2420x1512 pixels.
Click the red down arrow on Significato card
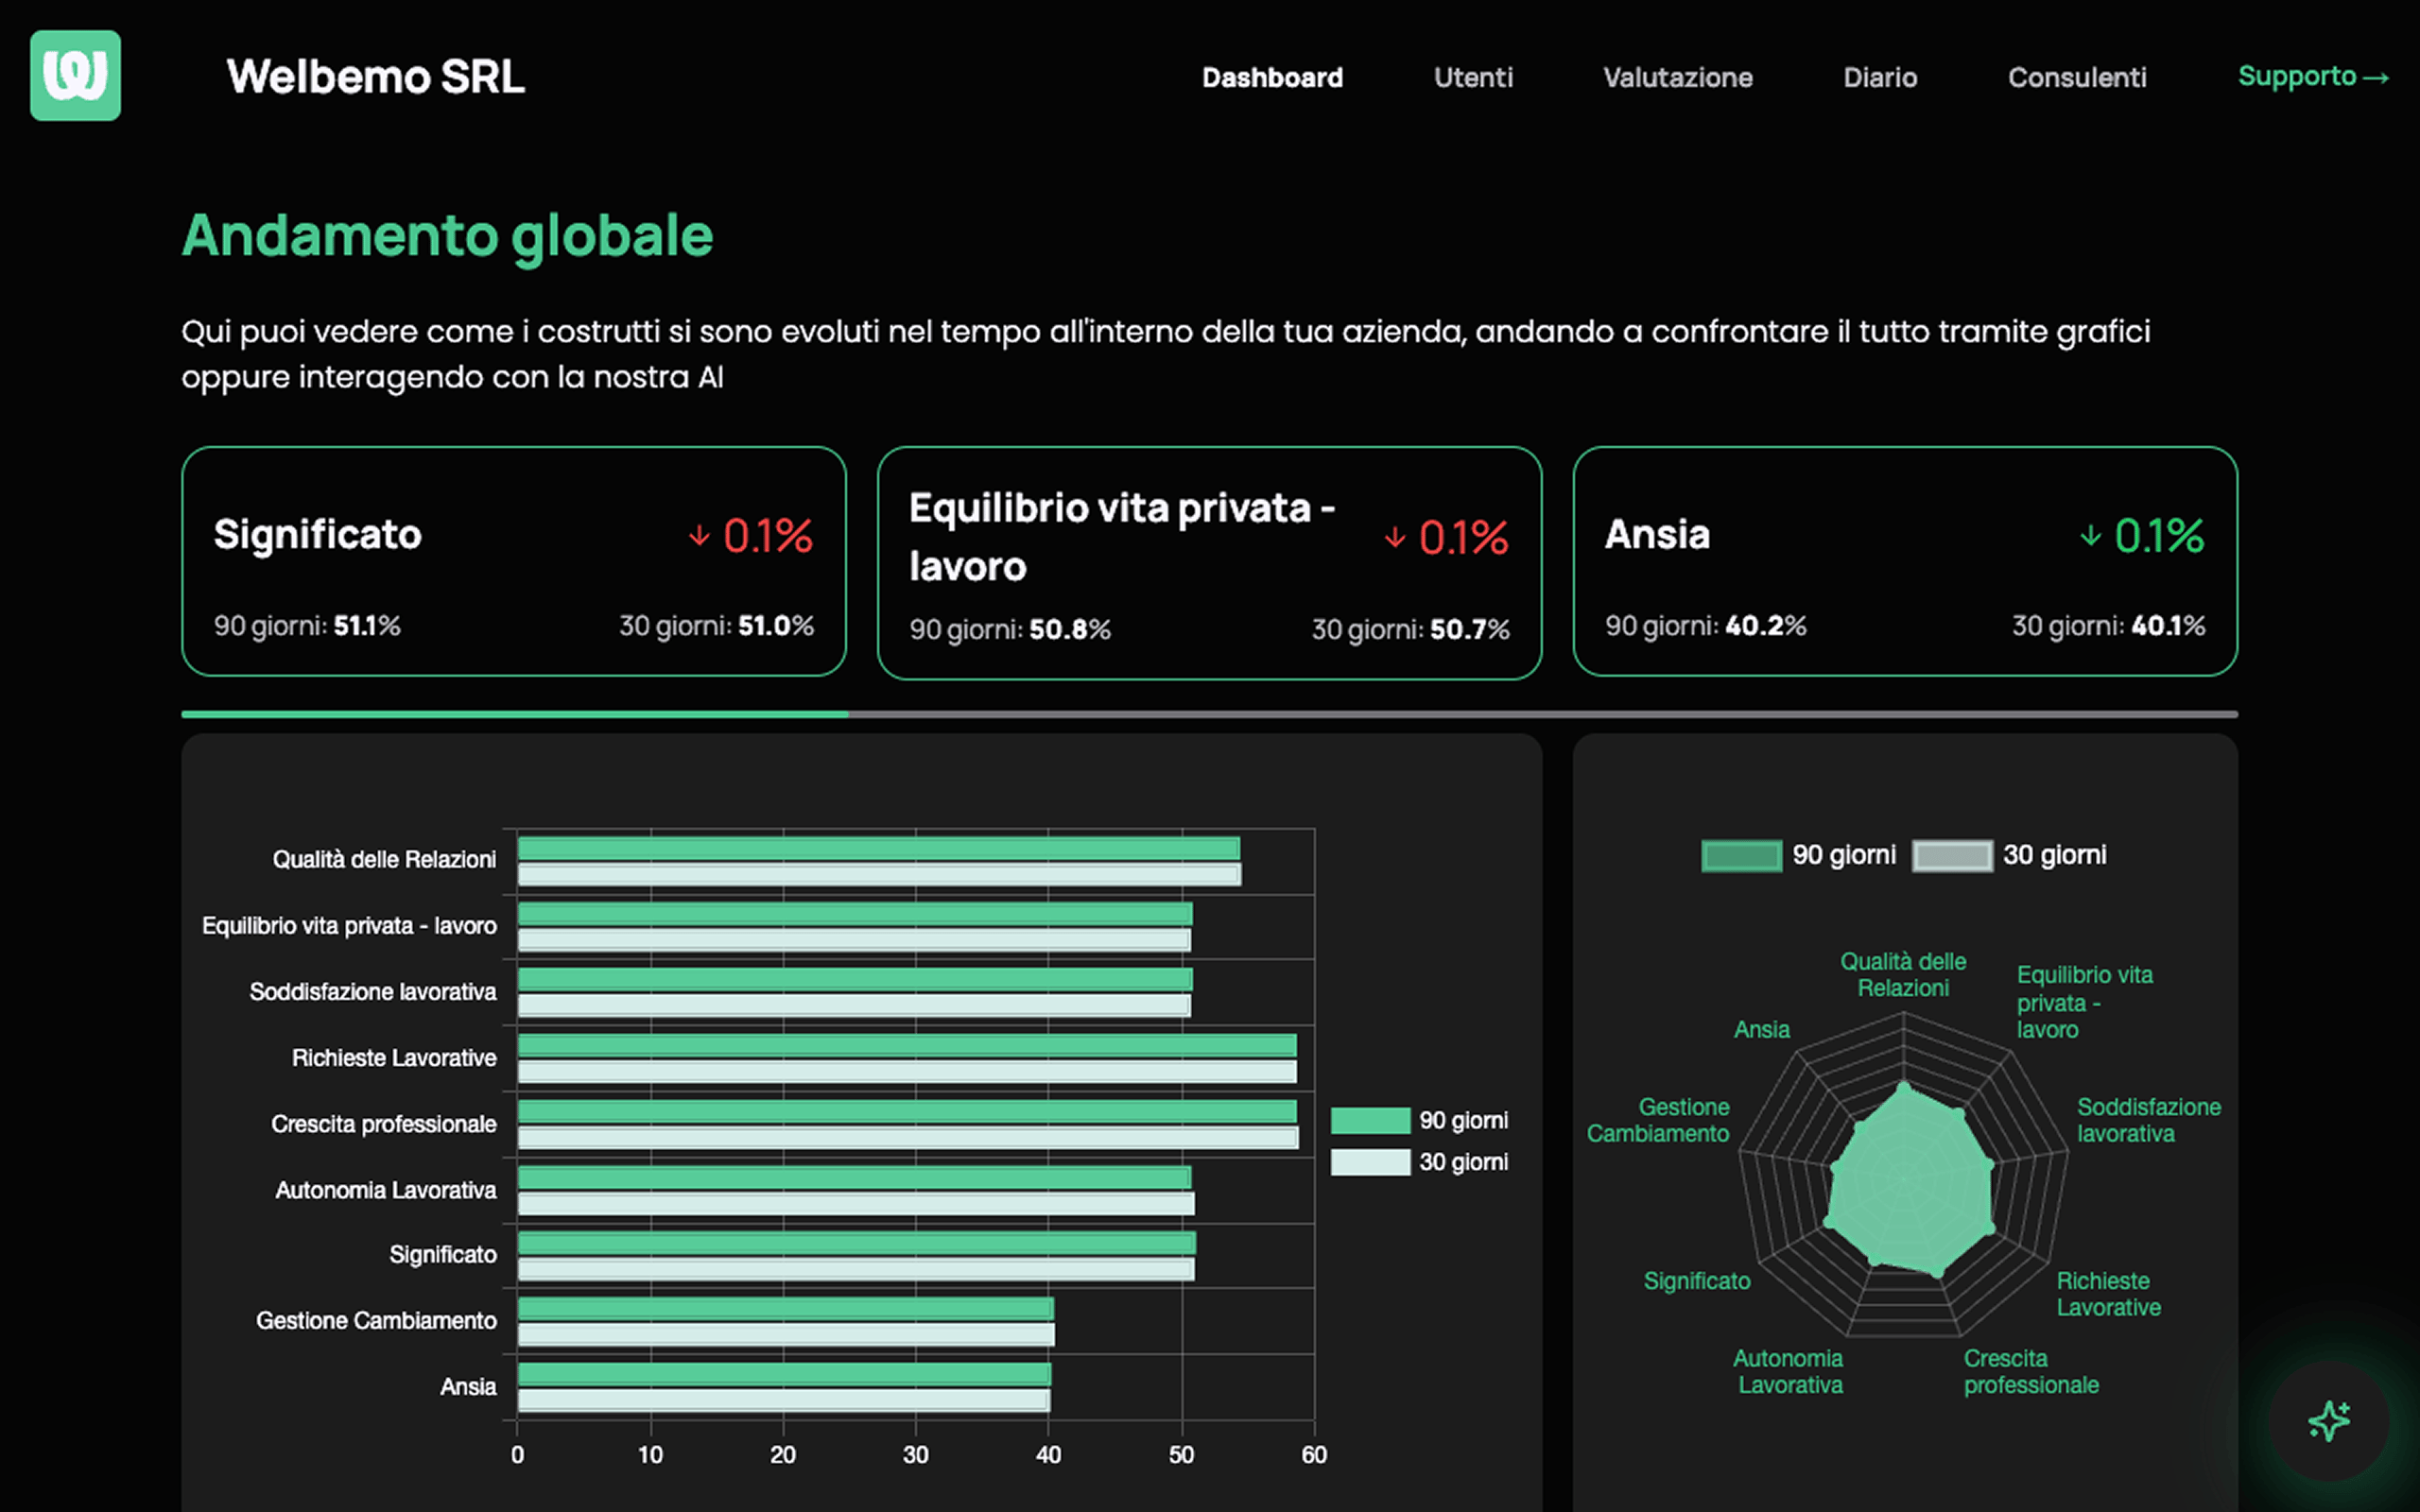[x=699, y=536]
